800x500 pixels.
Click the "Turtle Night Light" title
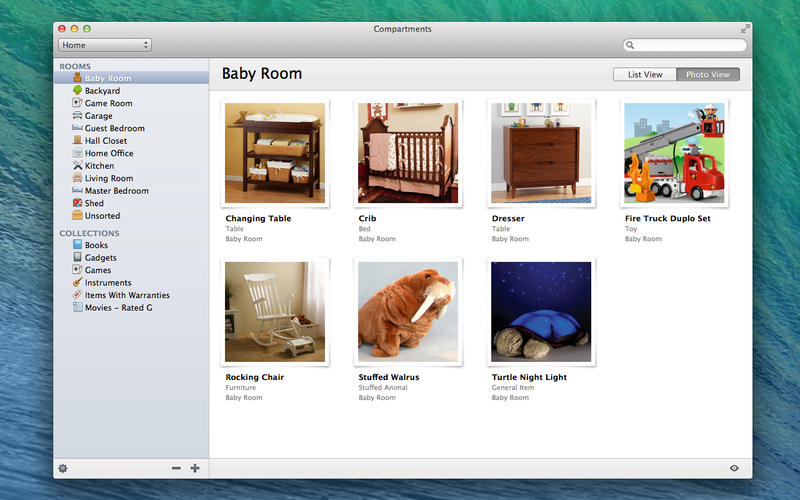[x=529, y=377]
